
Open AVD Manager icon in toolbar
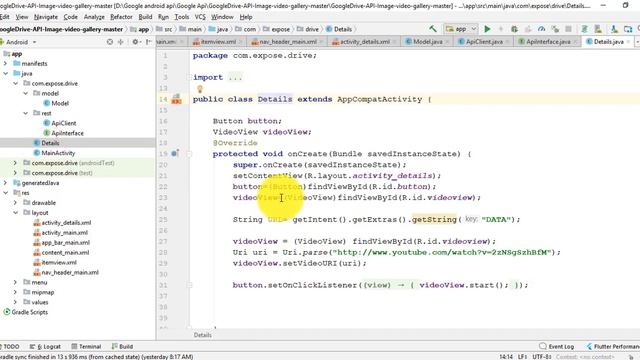(x=598, y=29)
